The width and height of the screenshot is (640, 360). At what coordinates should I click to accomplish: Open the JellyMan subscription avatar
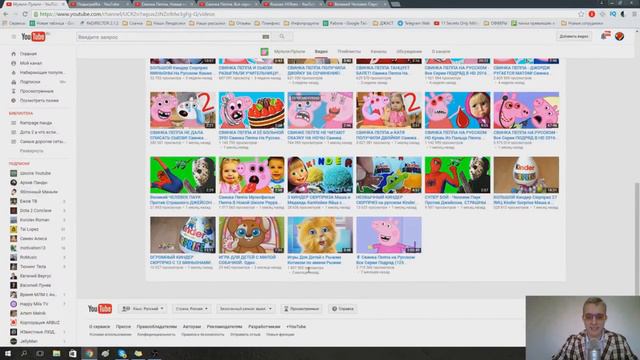13,341
